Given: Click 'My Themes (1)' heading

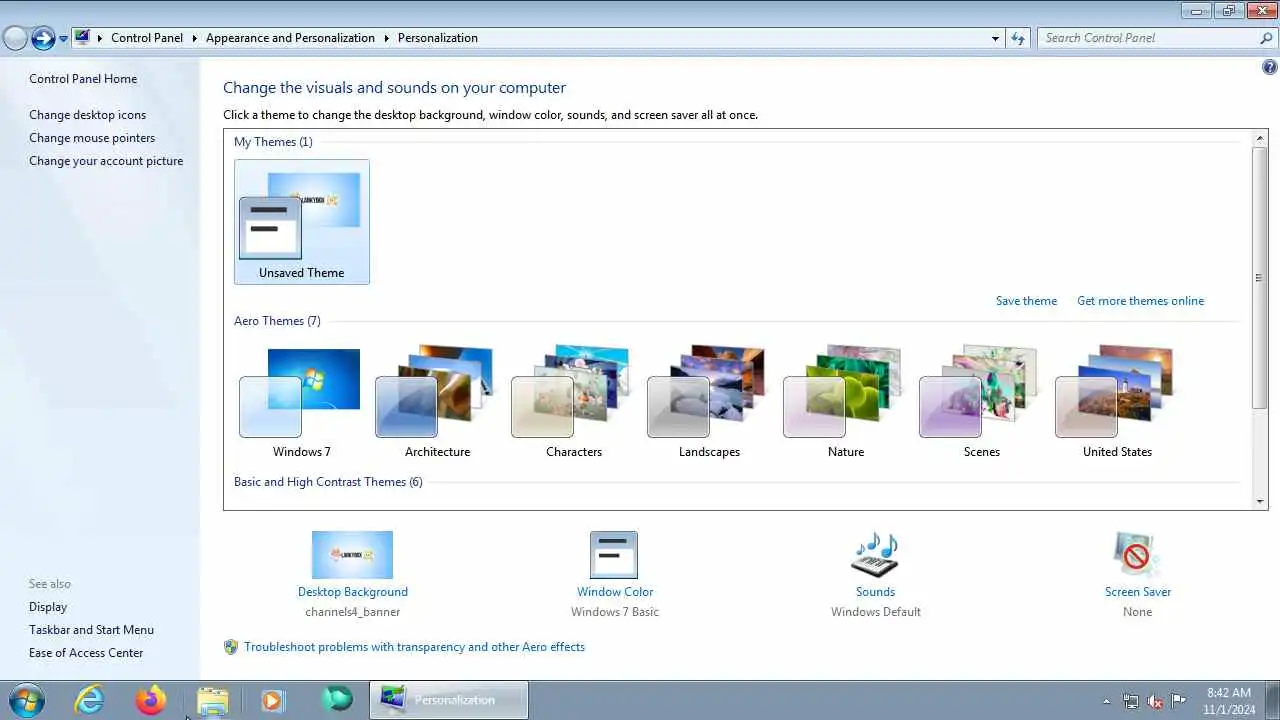Looking at the screenshot, I should pyautogui.click(x=273, y=142).
